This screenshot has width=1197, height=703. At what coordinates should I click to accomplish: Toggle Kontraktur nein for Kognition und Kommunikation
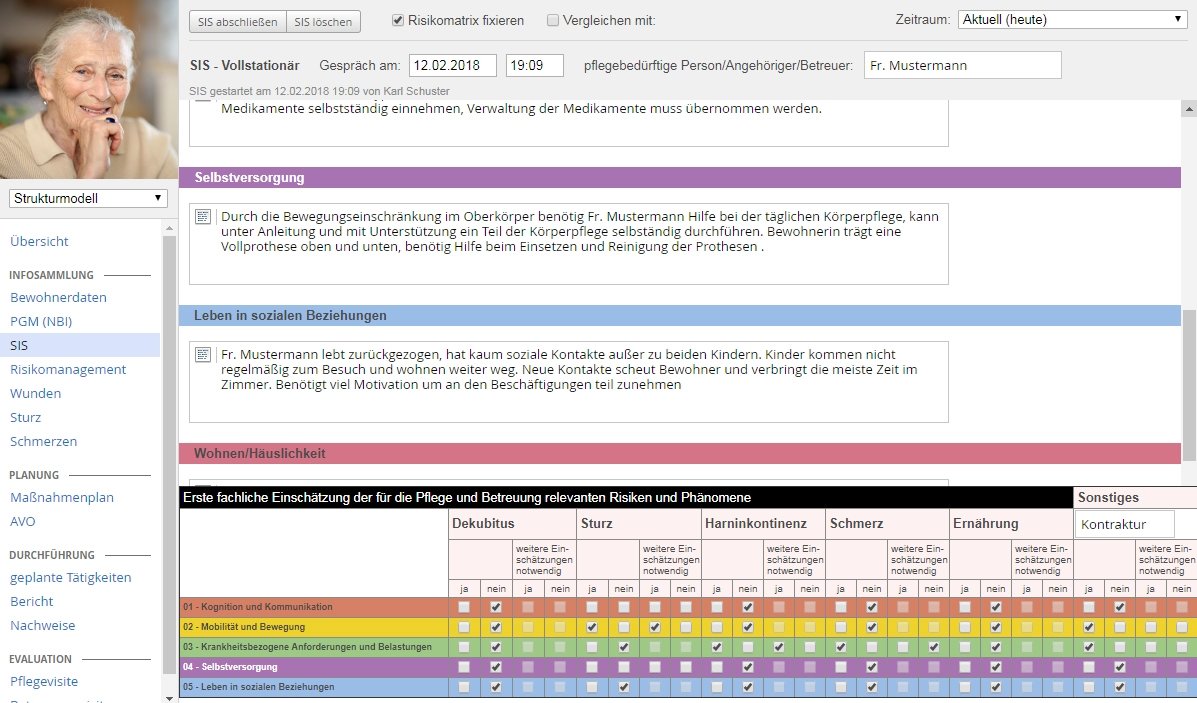1120,607
